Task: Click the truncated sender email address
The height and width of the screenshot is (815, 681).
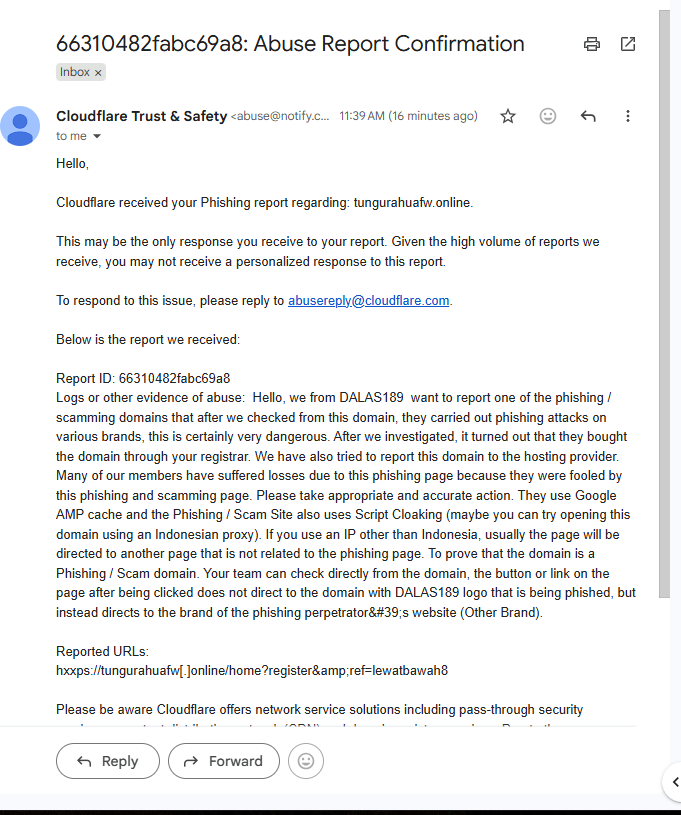Action: [x=280, y=116]
